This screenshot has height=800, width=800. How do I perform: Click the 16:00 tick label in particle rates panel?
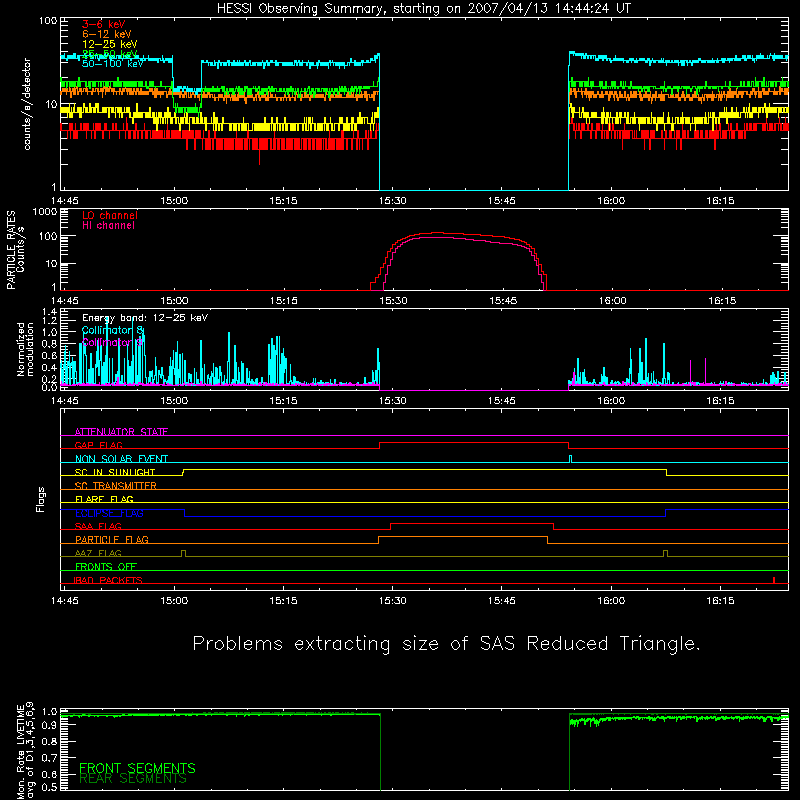[x=612, y=301]
